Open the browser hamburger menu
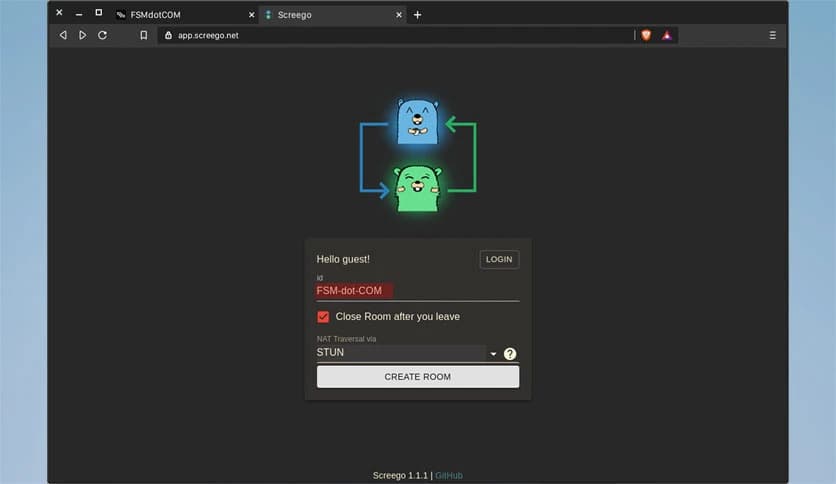The width and height of the screenshot is (836, 484). click(x=773, y=35)
